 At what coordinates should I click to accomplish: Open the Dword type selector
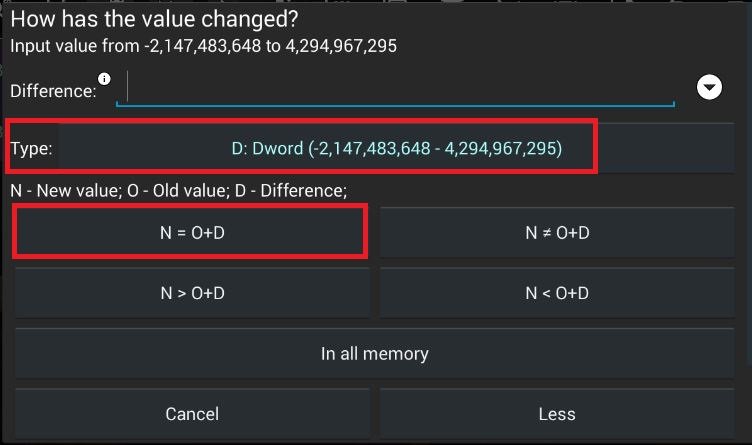click(396, 148)
